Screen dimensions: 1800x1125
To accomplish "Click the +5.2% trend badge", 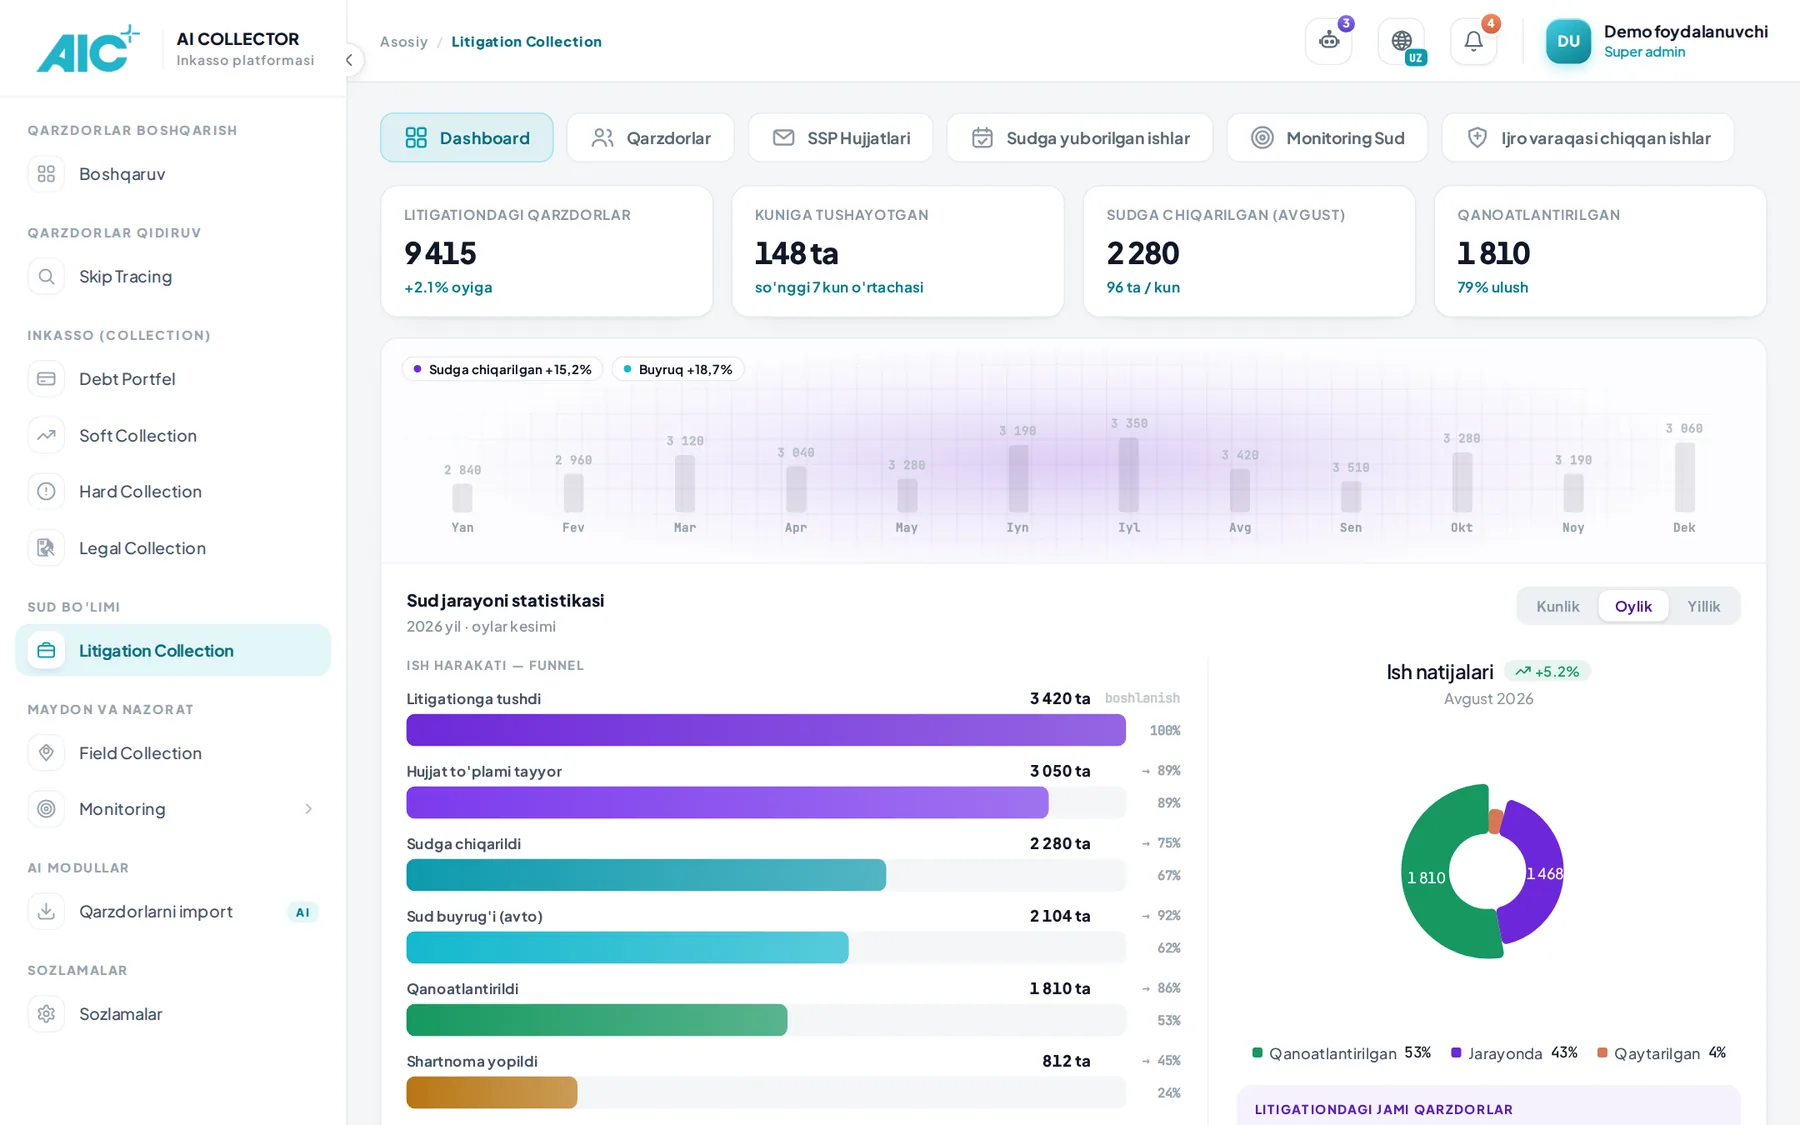I will click(1548, 672).
